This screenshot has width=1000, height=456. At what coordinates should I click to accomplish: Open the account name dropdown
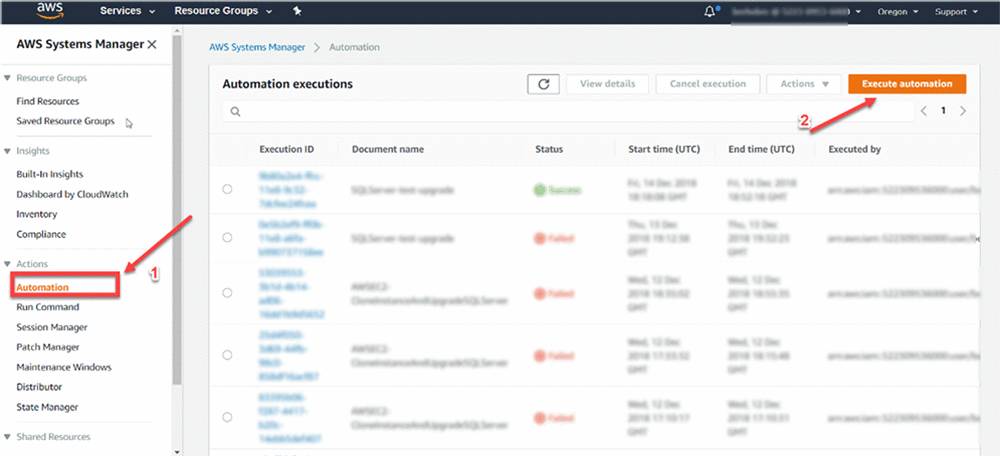[796, 11]
